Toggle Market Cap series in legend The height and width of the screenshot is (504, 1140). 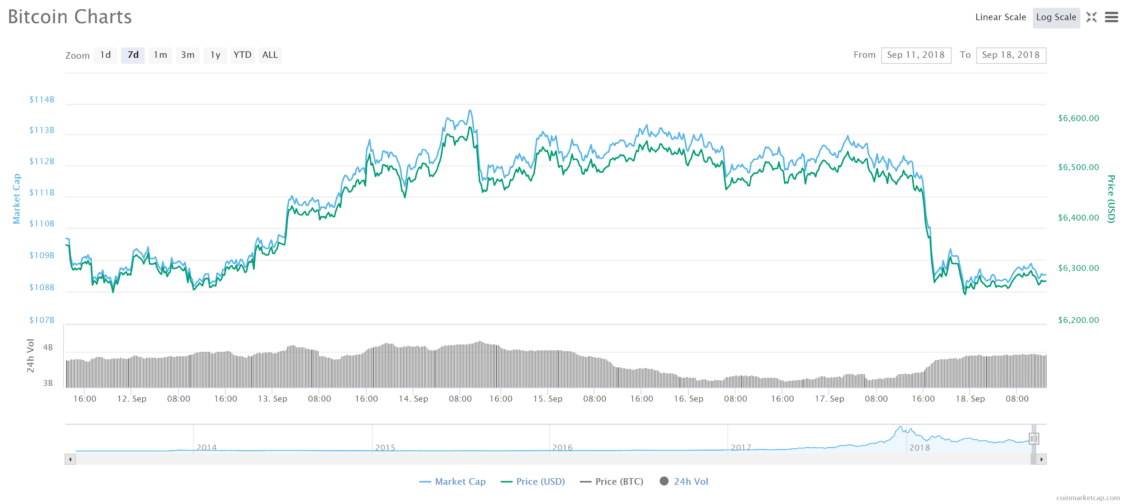[x=452, y=481]
